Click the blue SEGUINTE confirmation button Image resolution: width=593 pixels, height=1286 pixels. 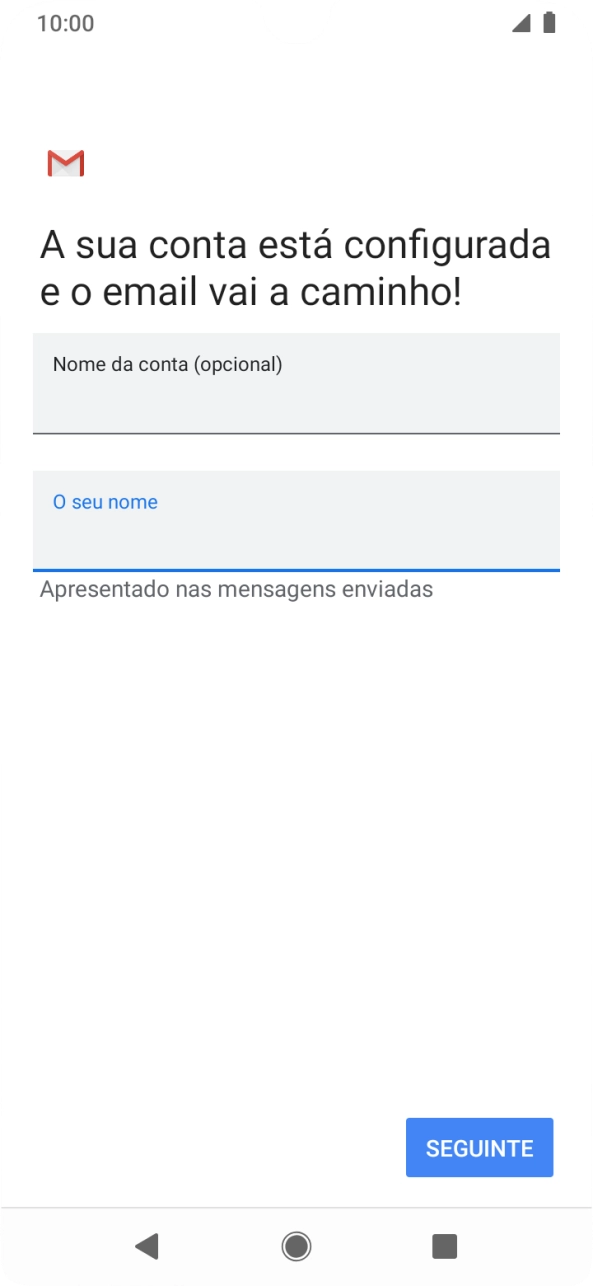click(x=479, y=1147)
